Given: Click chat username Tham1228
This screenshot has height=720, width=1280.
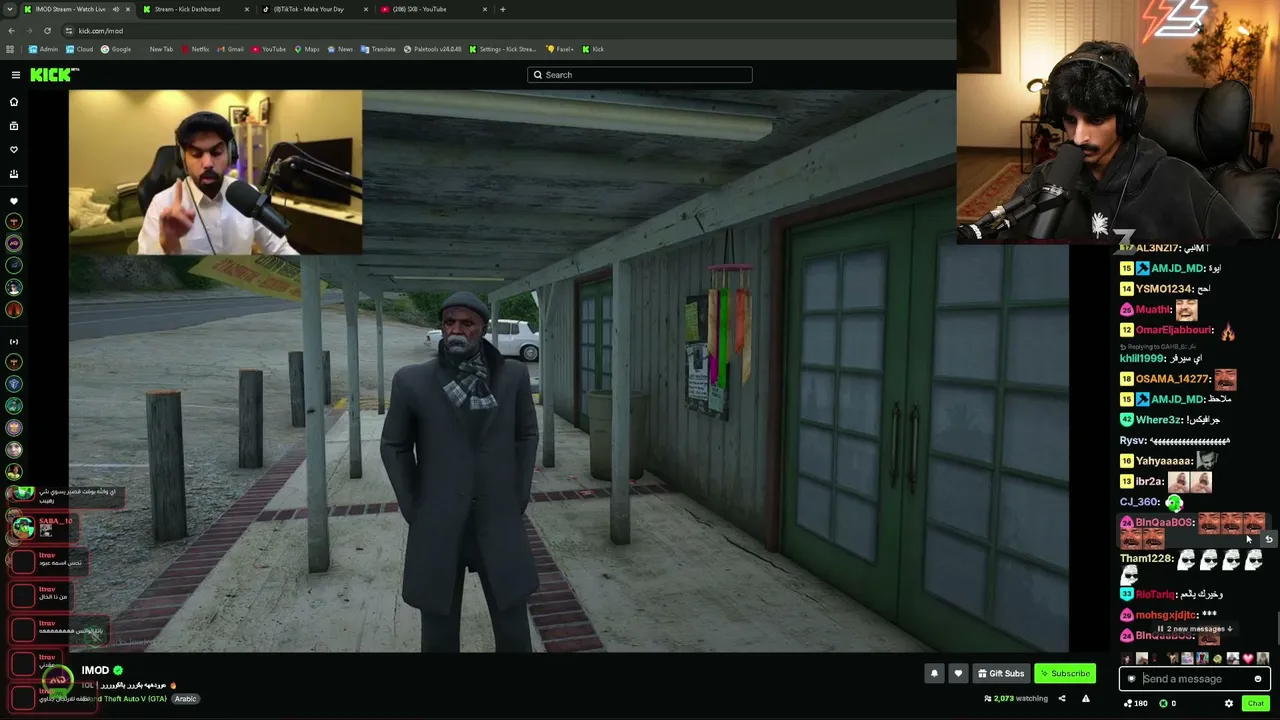Looking at the screenshot, I should click(x=1146, y=559).
